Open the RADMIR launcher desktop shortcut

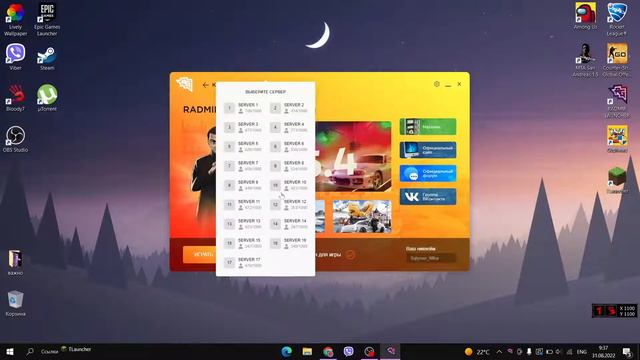click(x=617, y=101)
